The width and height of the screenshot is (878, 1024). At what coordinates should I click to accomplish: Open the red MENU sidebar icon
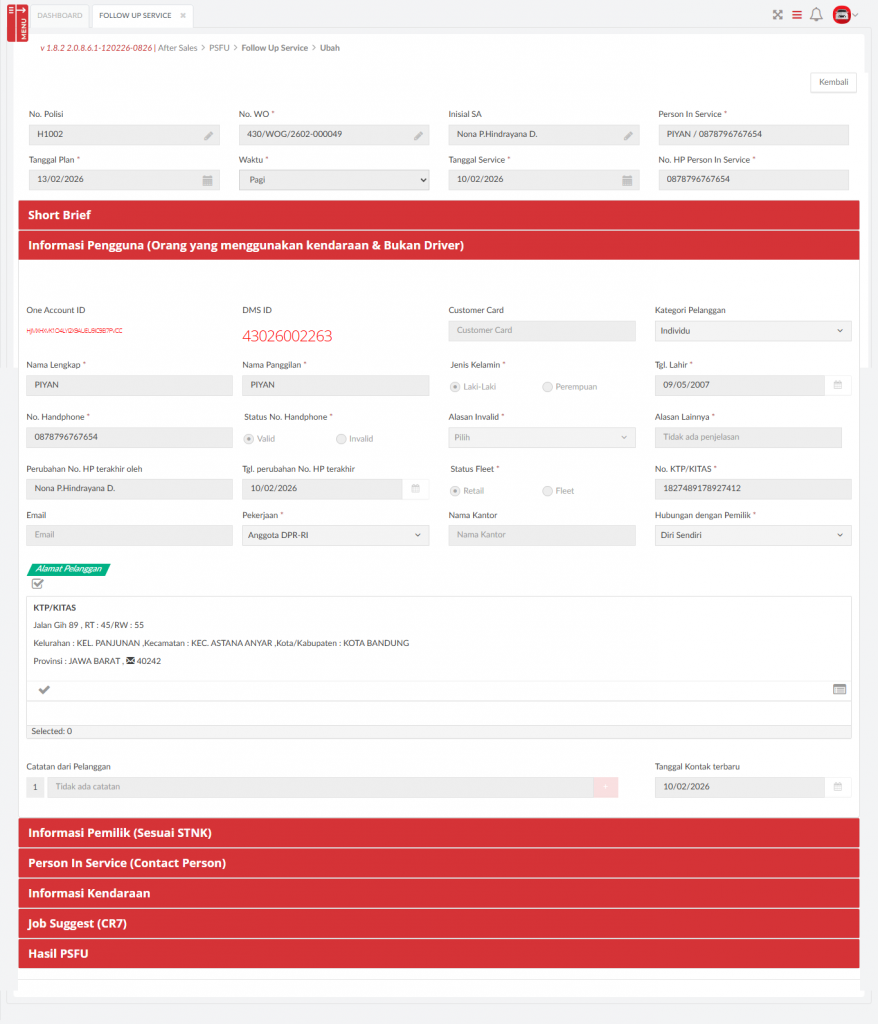pos(17,22)
